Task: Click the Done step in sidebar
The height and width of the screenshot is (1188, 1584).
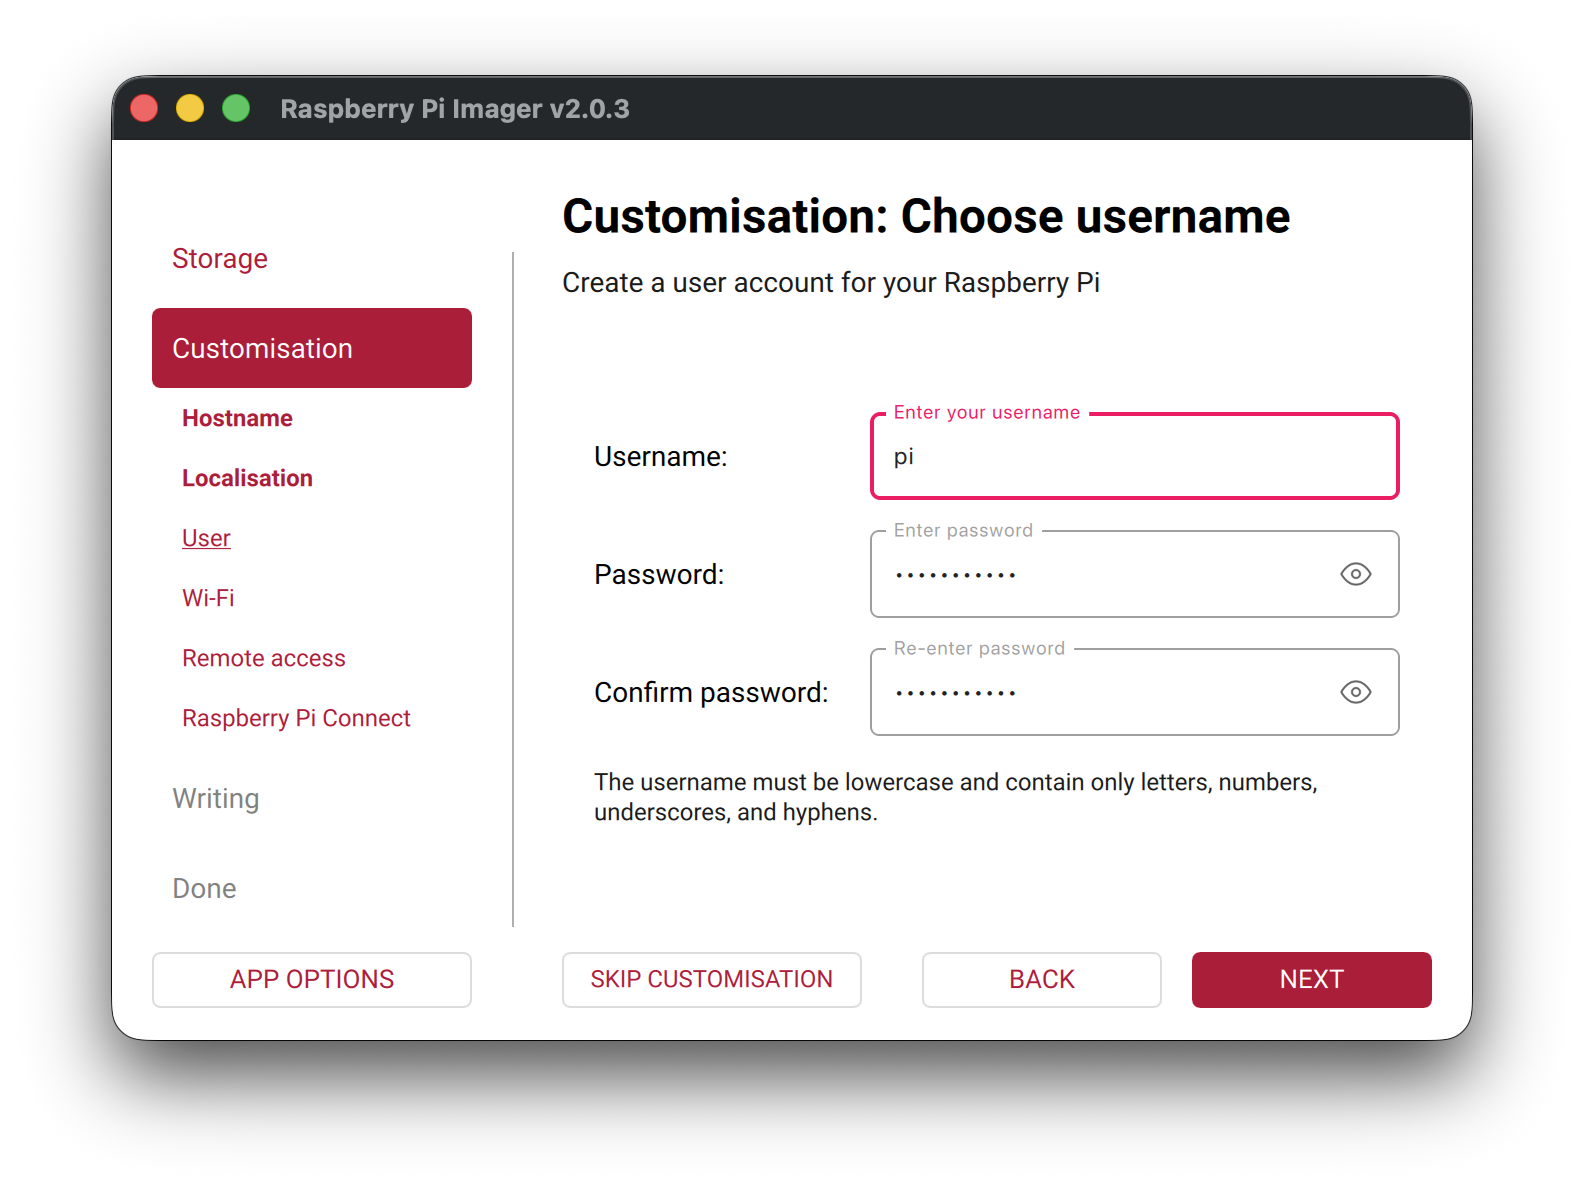Action: pos(204,888)
